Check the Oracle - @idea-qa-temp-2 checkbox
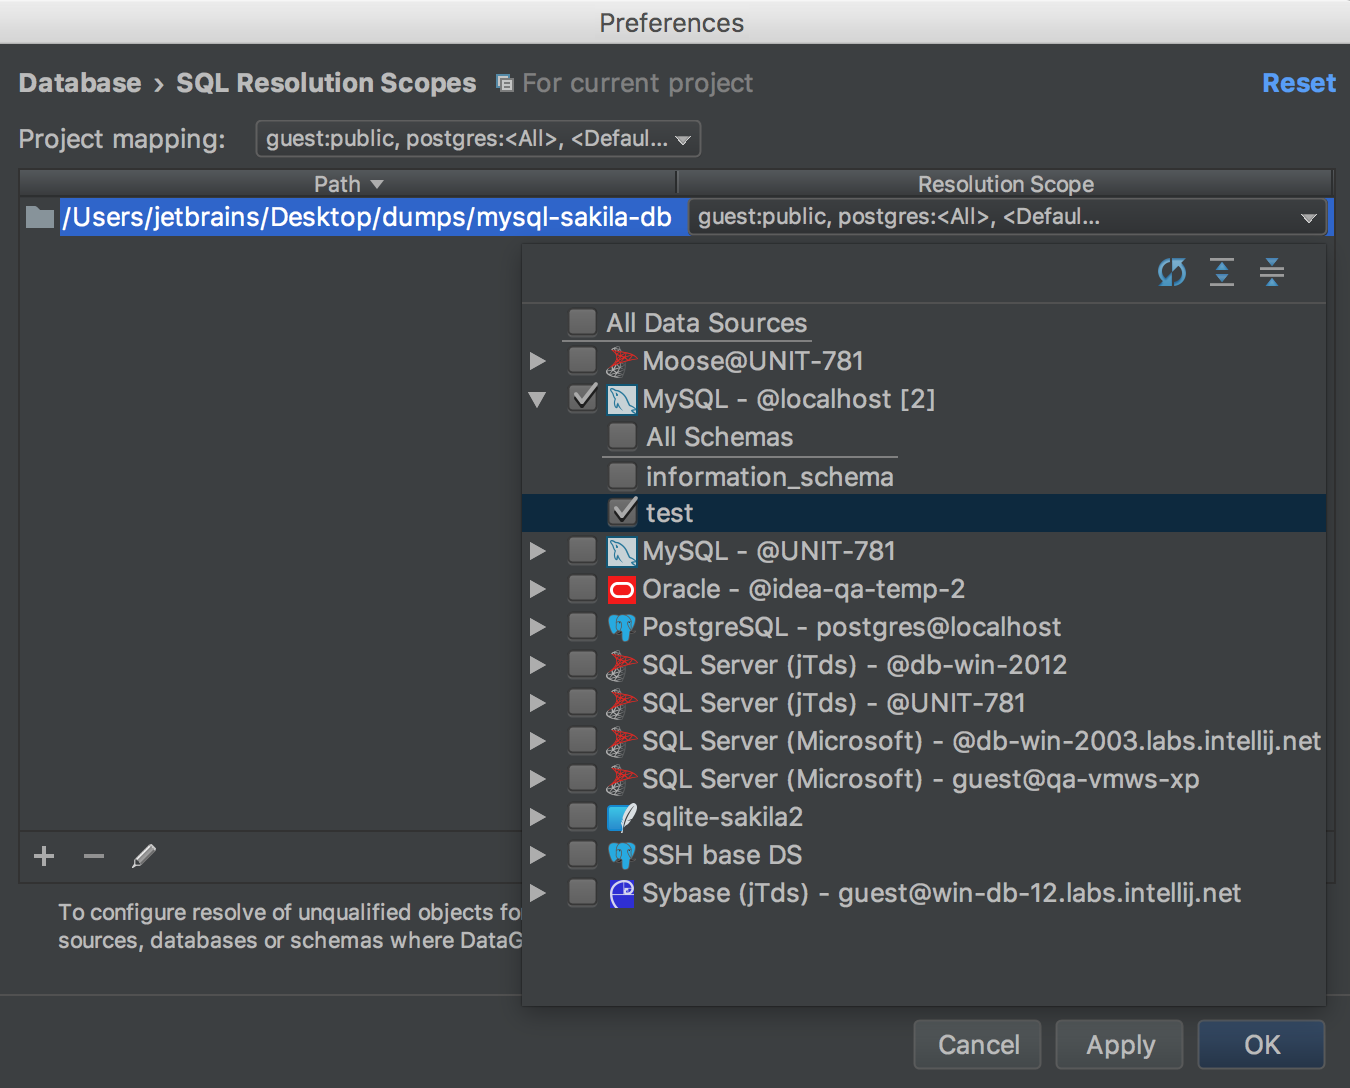 point(582,588)
